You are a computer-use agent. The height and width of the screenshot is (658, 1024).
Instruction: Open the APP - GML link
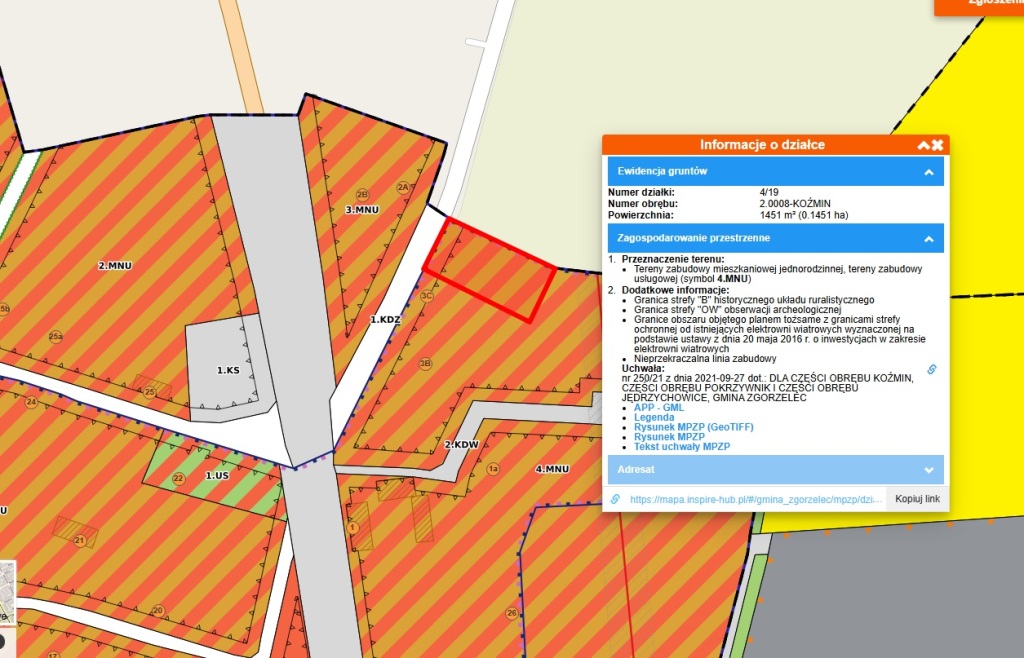coord(661,408)
